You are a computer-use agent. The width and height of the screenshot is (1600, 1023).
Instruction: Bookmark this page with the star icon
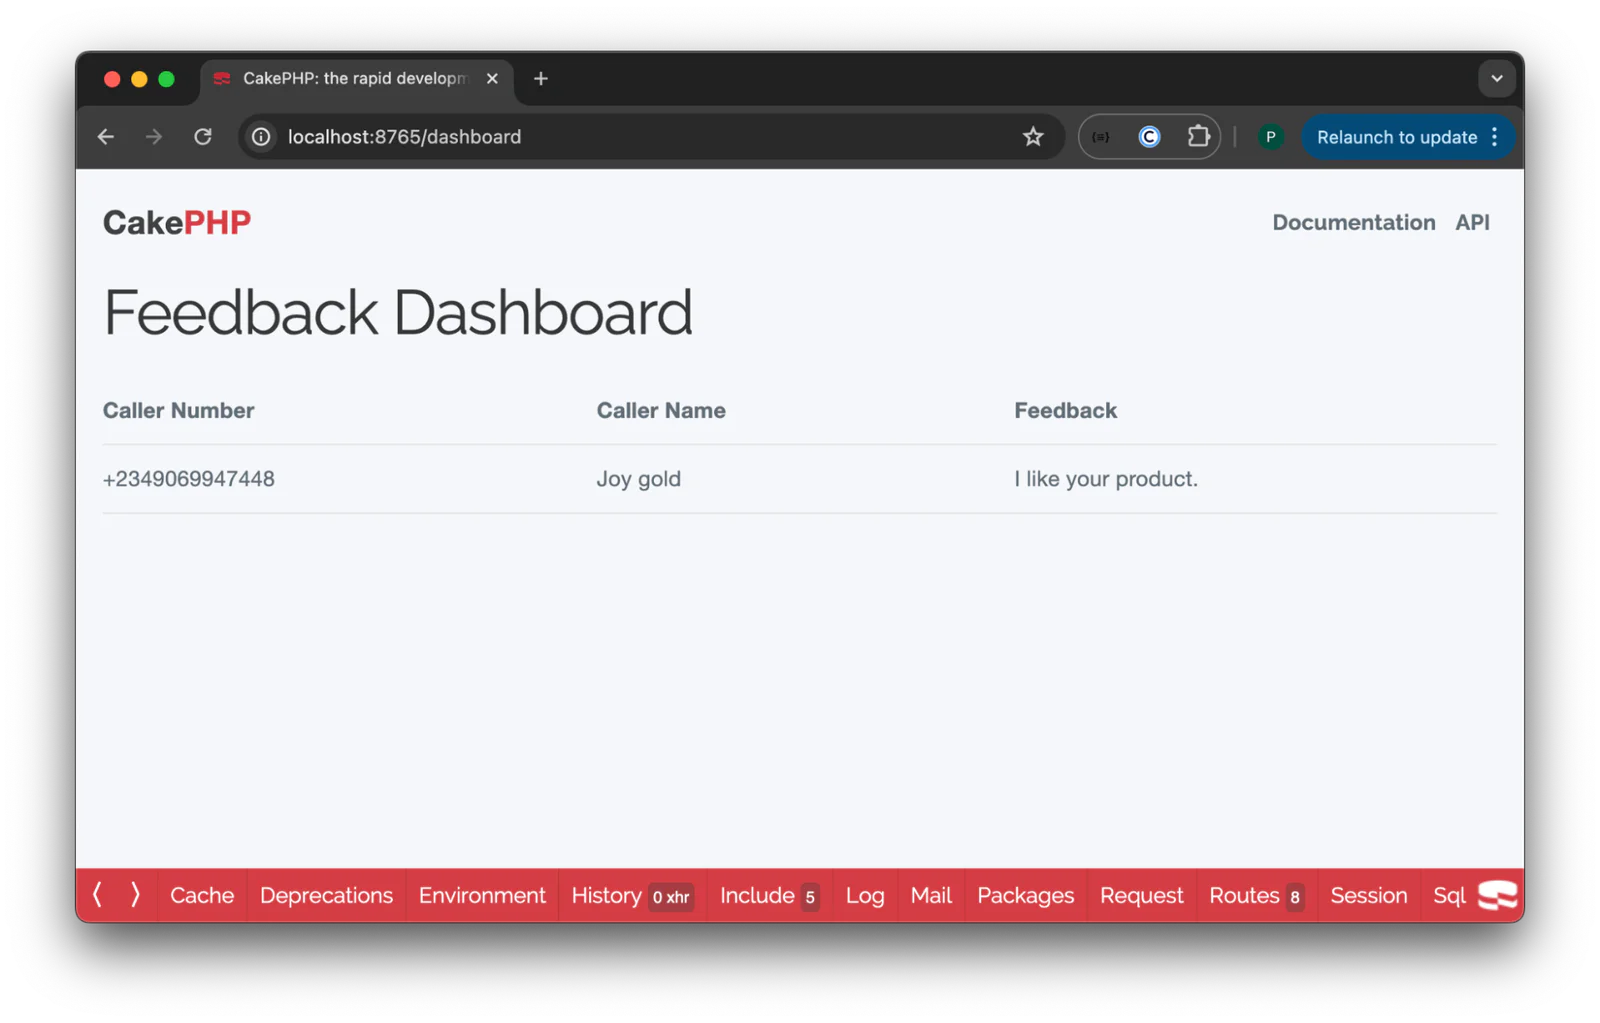click(x=1033, y=137)
